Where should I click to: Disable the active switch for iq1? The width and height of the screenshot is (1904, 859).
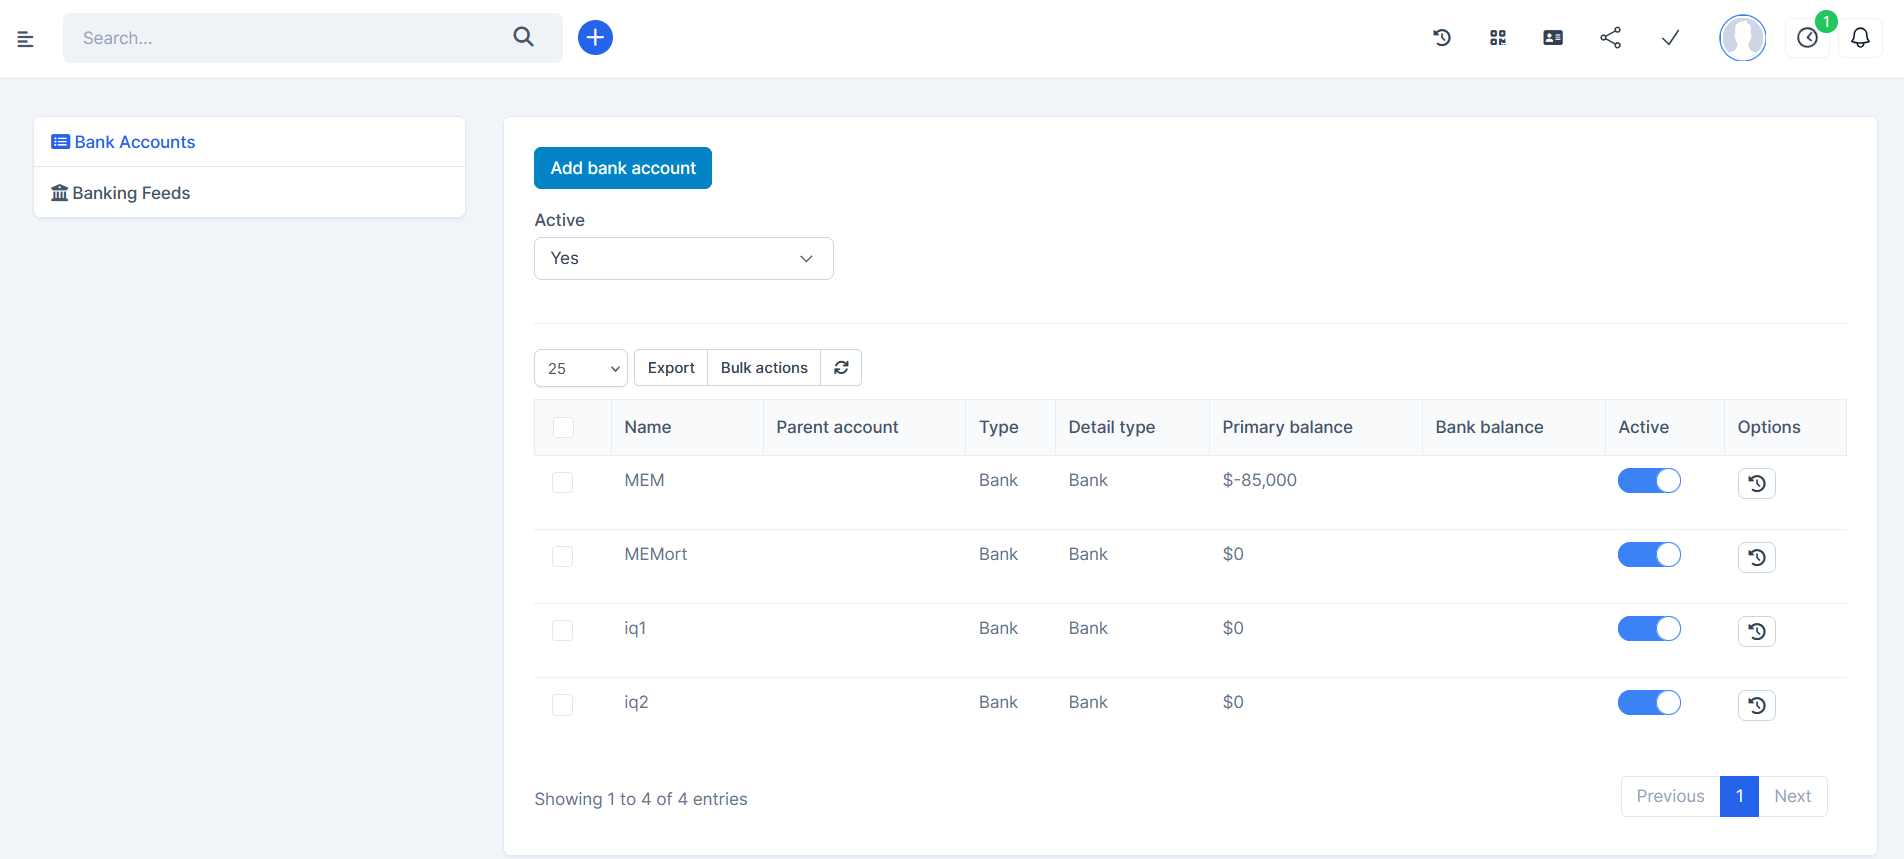click(x=1649, y=629)
